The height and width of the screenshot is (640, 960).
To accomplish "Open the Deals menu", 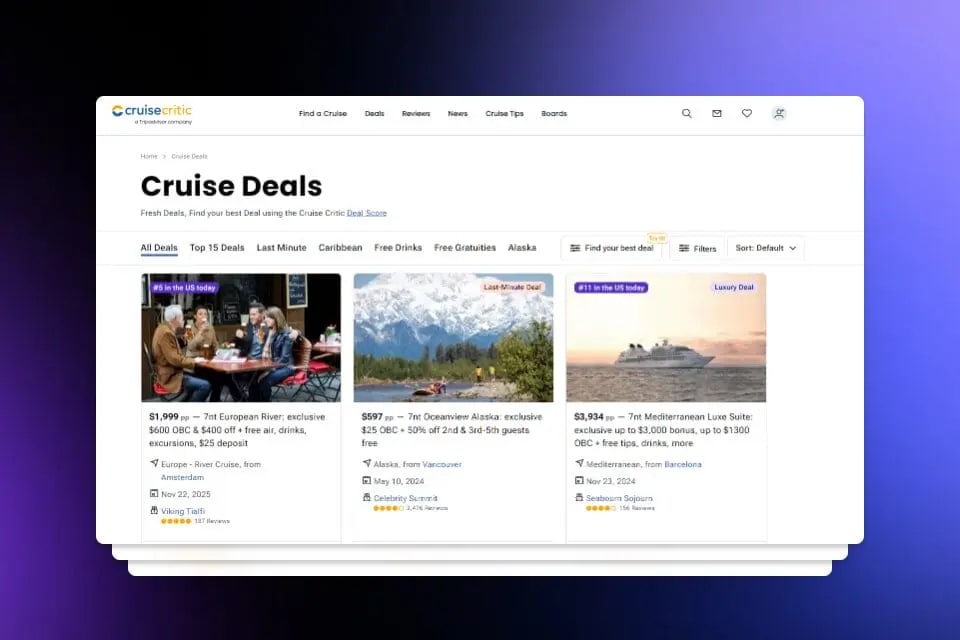I will point(374,113).
